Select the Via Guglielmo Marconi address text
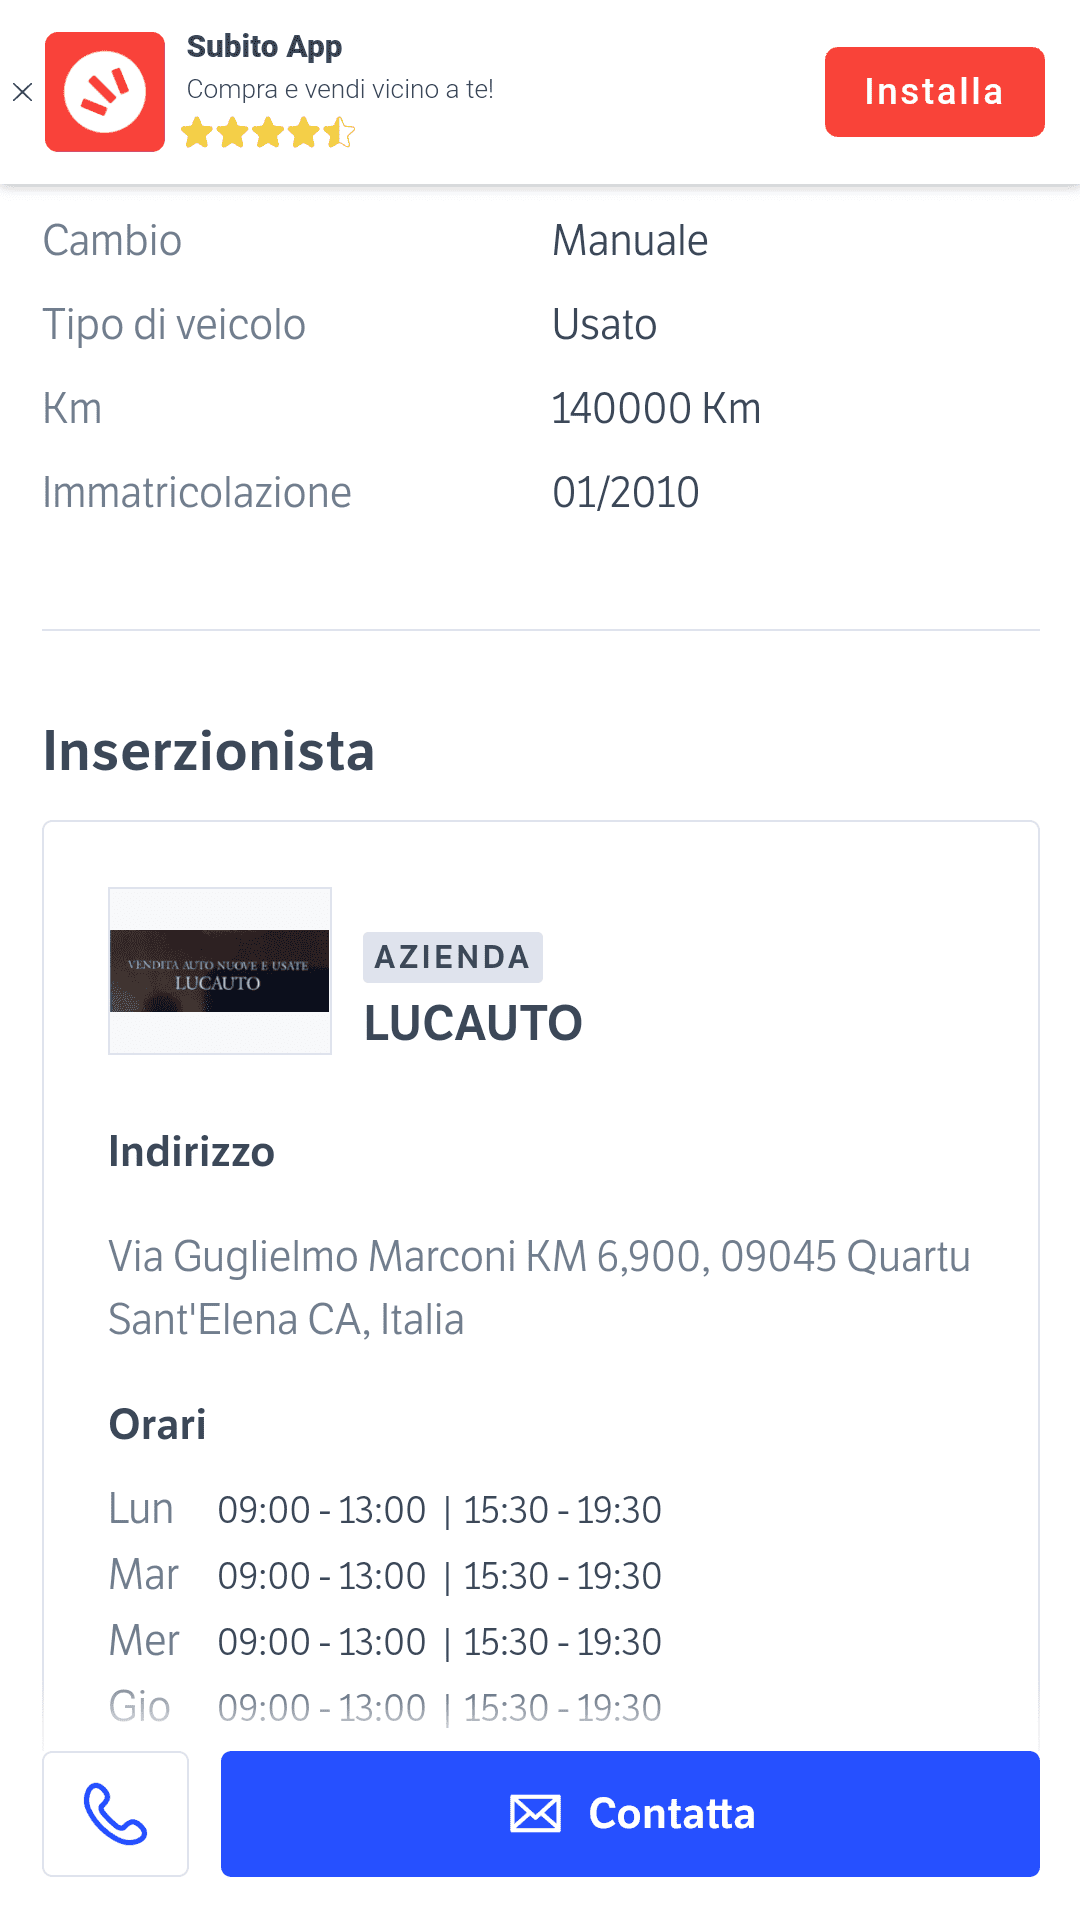This screenshot has height=1913, width=1080. [540, 1288]
